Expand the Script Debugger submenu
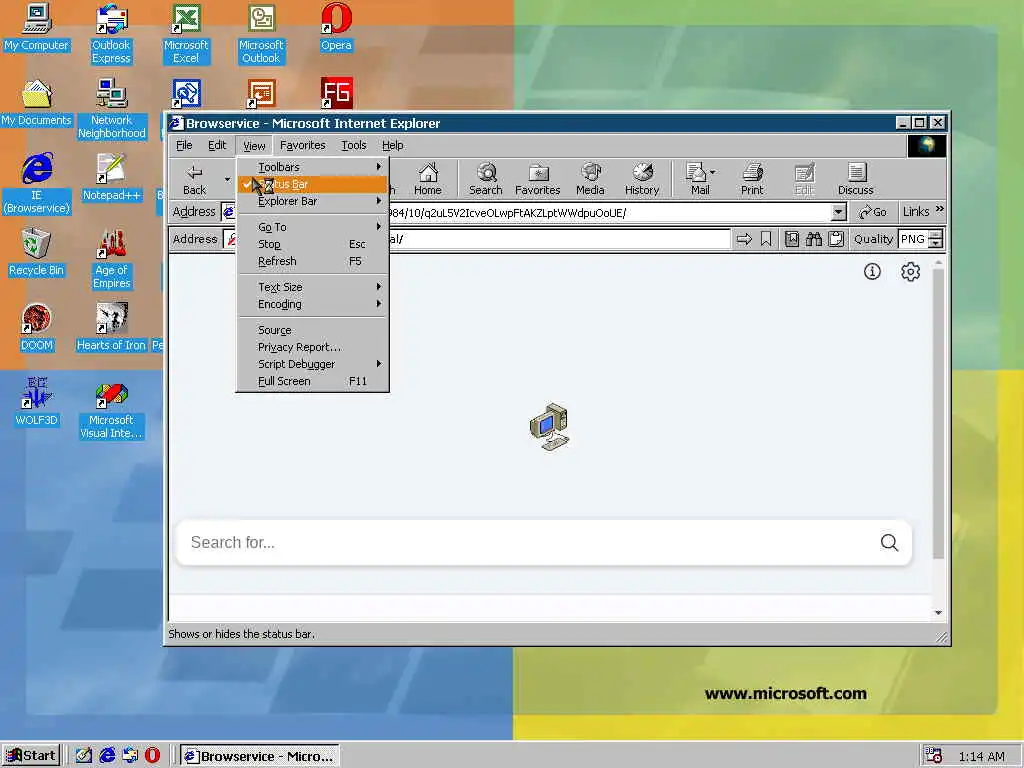Viewport: 1024px width, 768px height. (x=312, y=364)
